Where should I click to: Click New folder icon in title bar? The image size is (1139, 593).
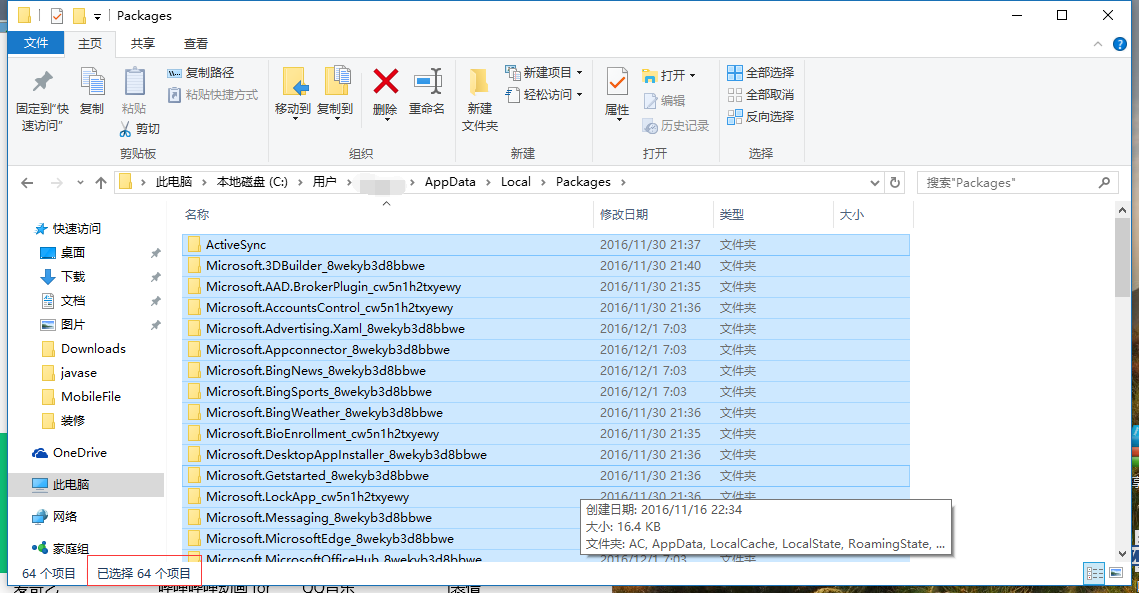coord(79,15)
